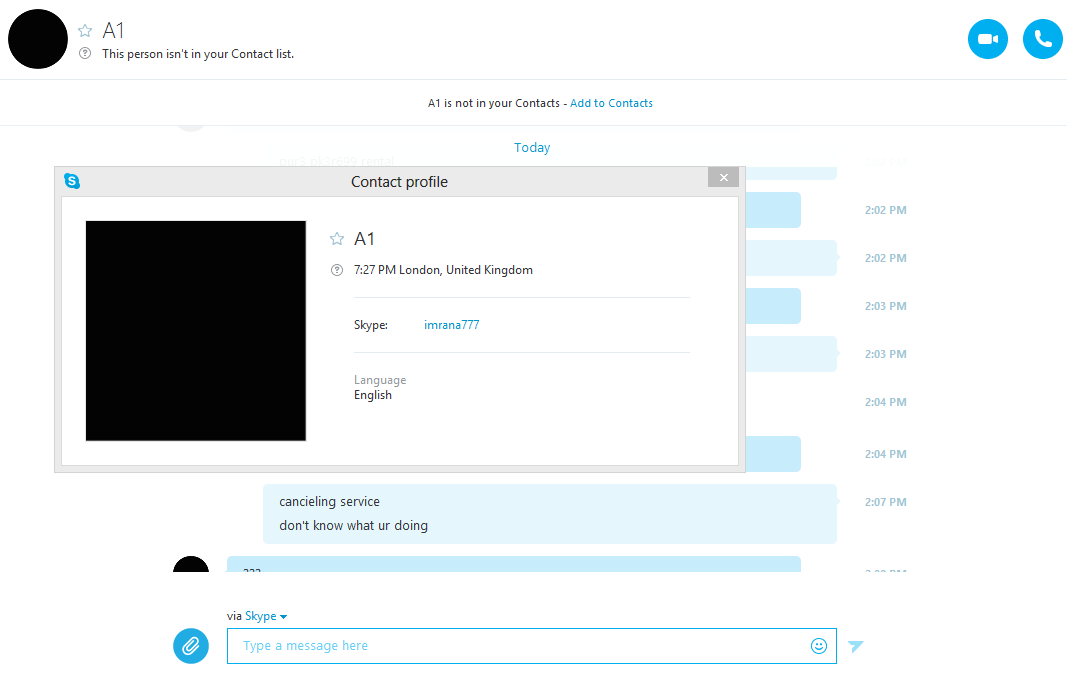Start a video call with A1
1067x681 pixels.
[x=987, y=39]
